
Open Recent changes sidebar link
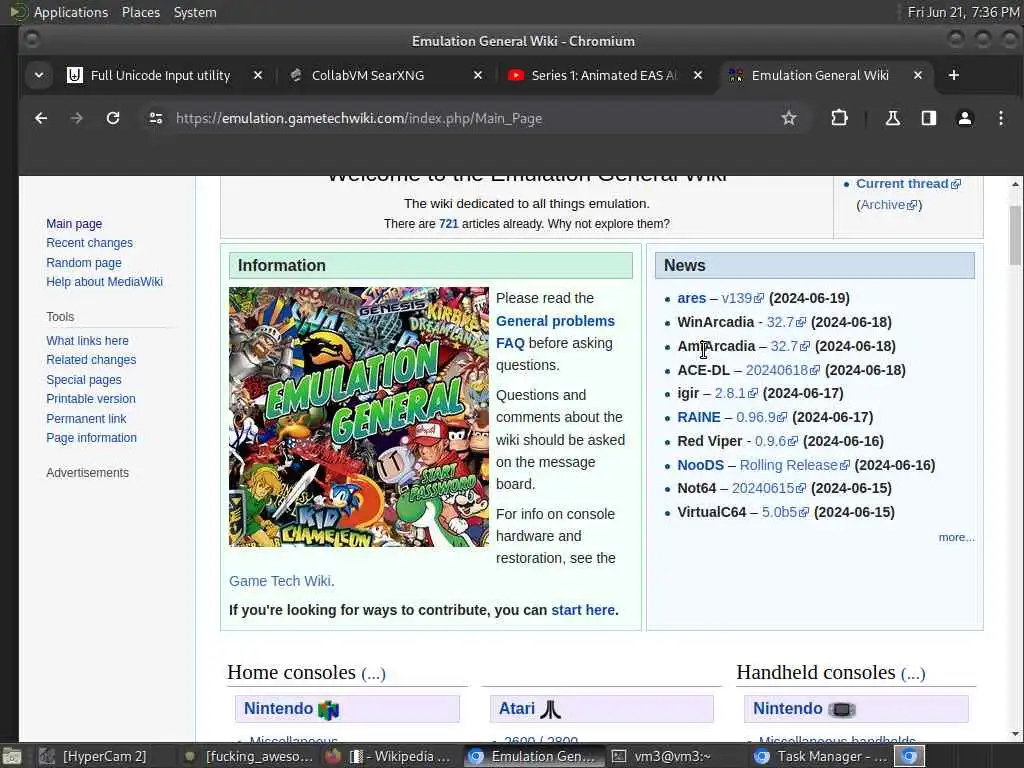(x=89, y=243)
